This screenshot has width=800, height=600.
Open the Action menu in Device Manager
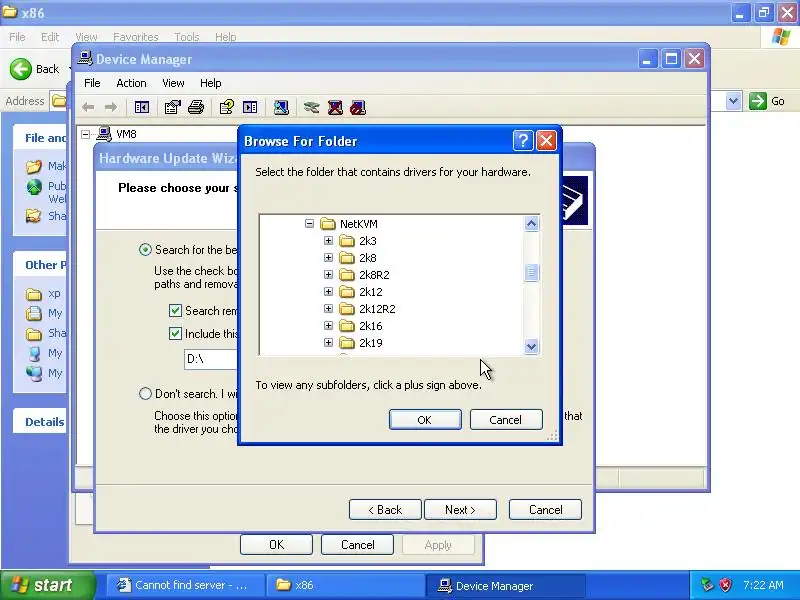tap(131, 83)
